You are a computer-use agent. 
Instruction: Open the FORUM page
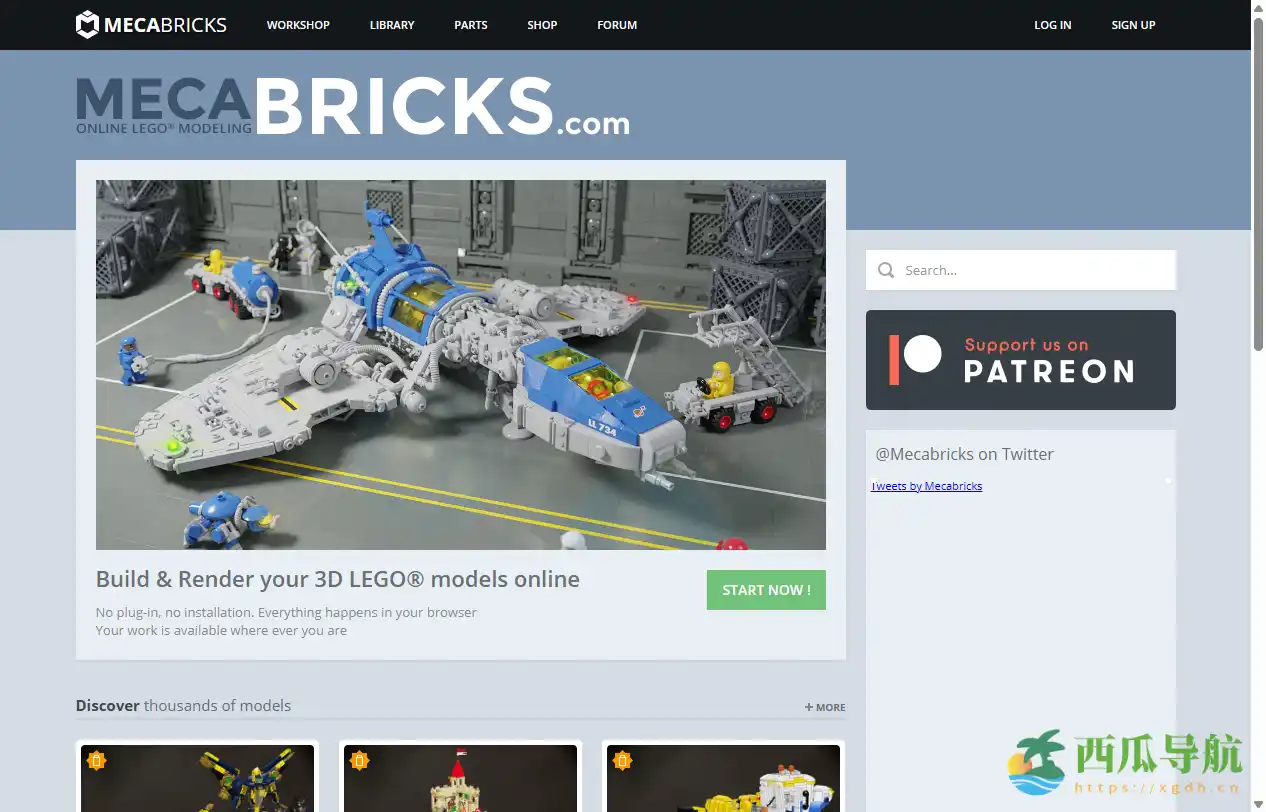(616, 25)
